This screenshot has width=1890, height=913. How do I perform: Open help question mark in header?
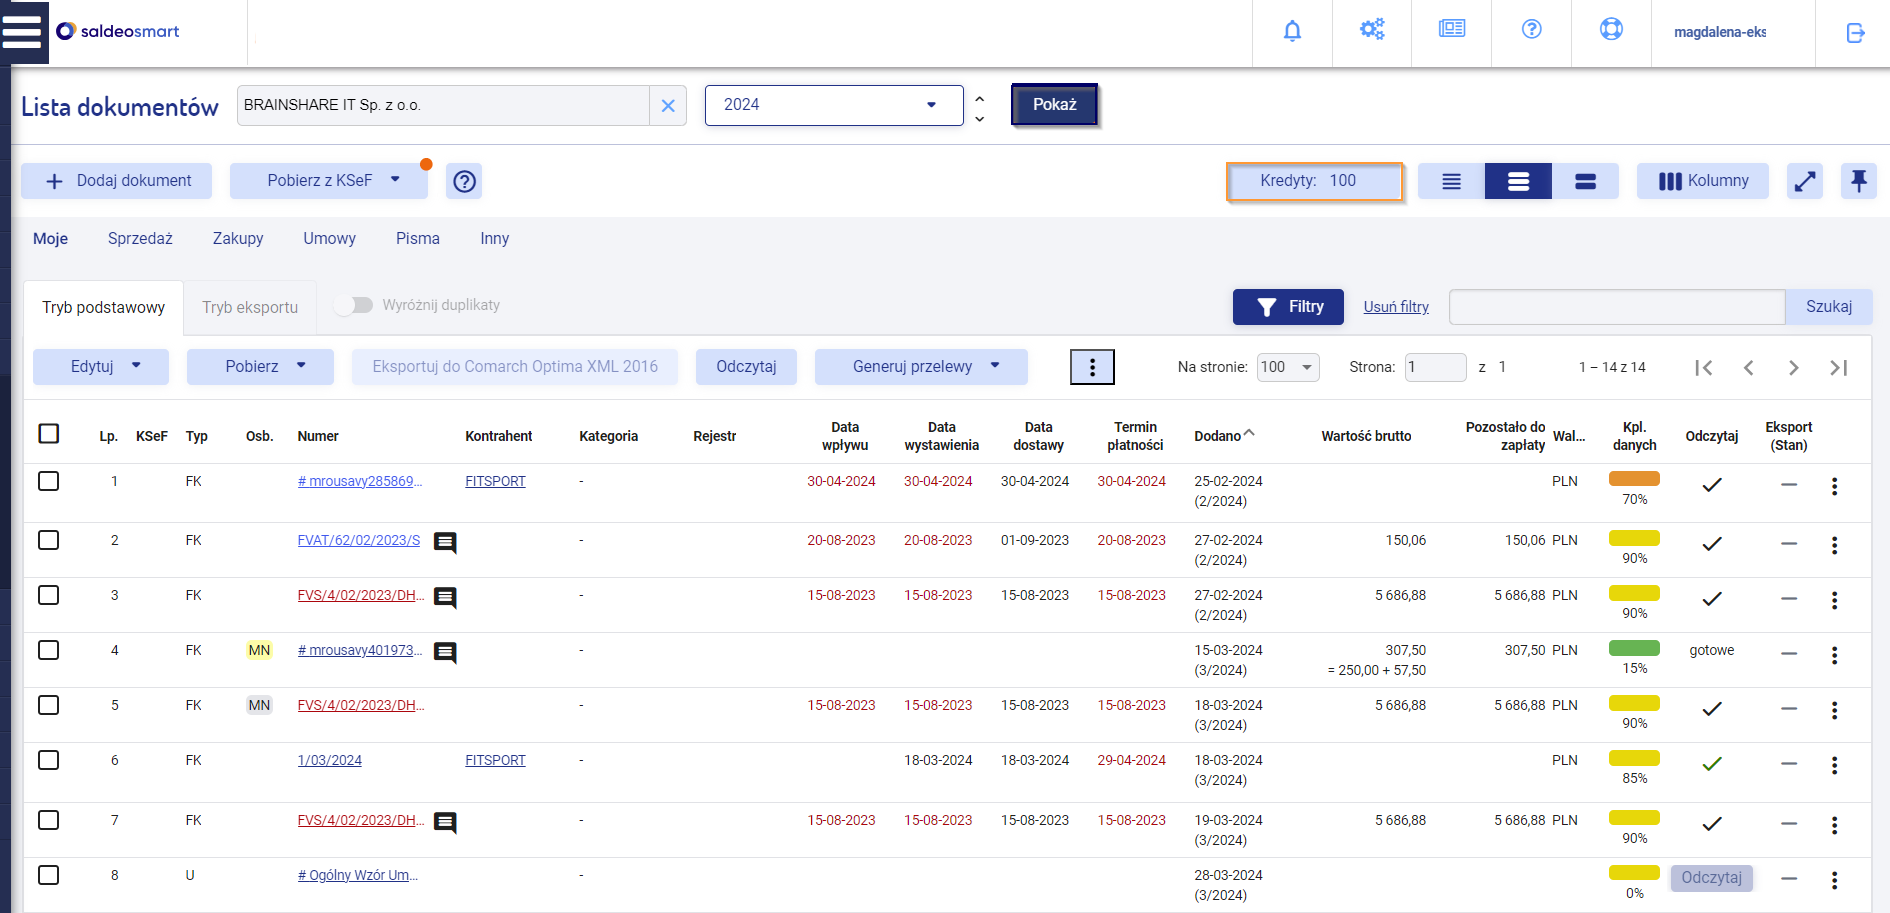[1531, 29]
